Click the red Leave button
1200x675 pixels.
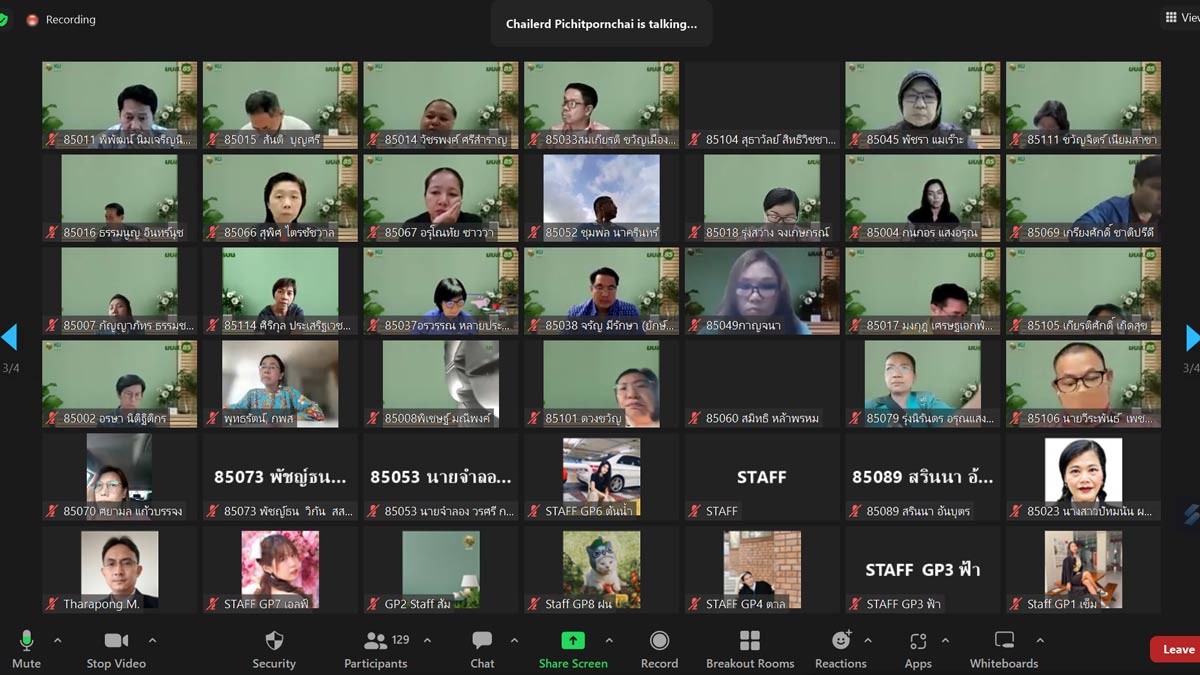click(1177, 649)
